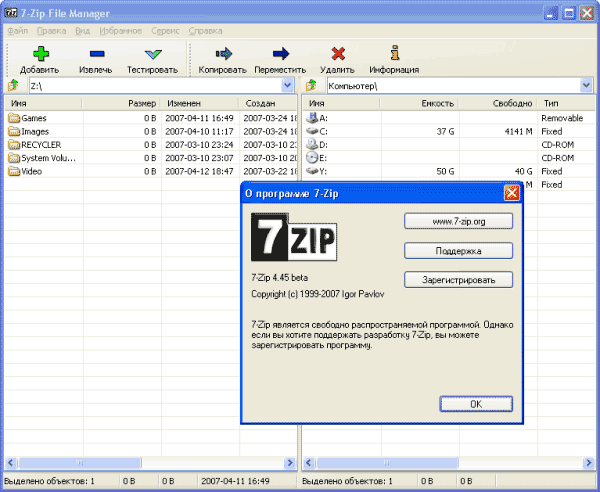Select hard drive C: icon
This screenshot has width=600, height=492.
click(x=312, y=131)
